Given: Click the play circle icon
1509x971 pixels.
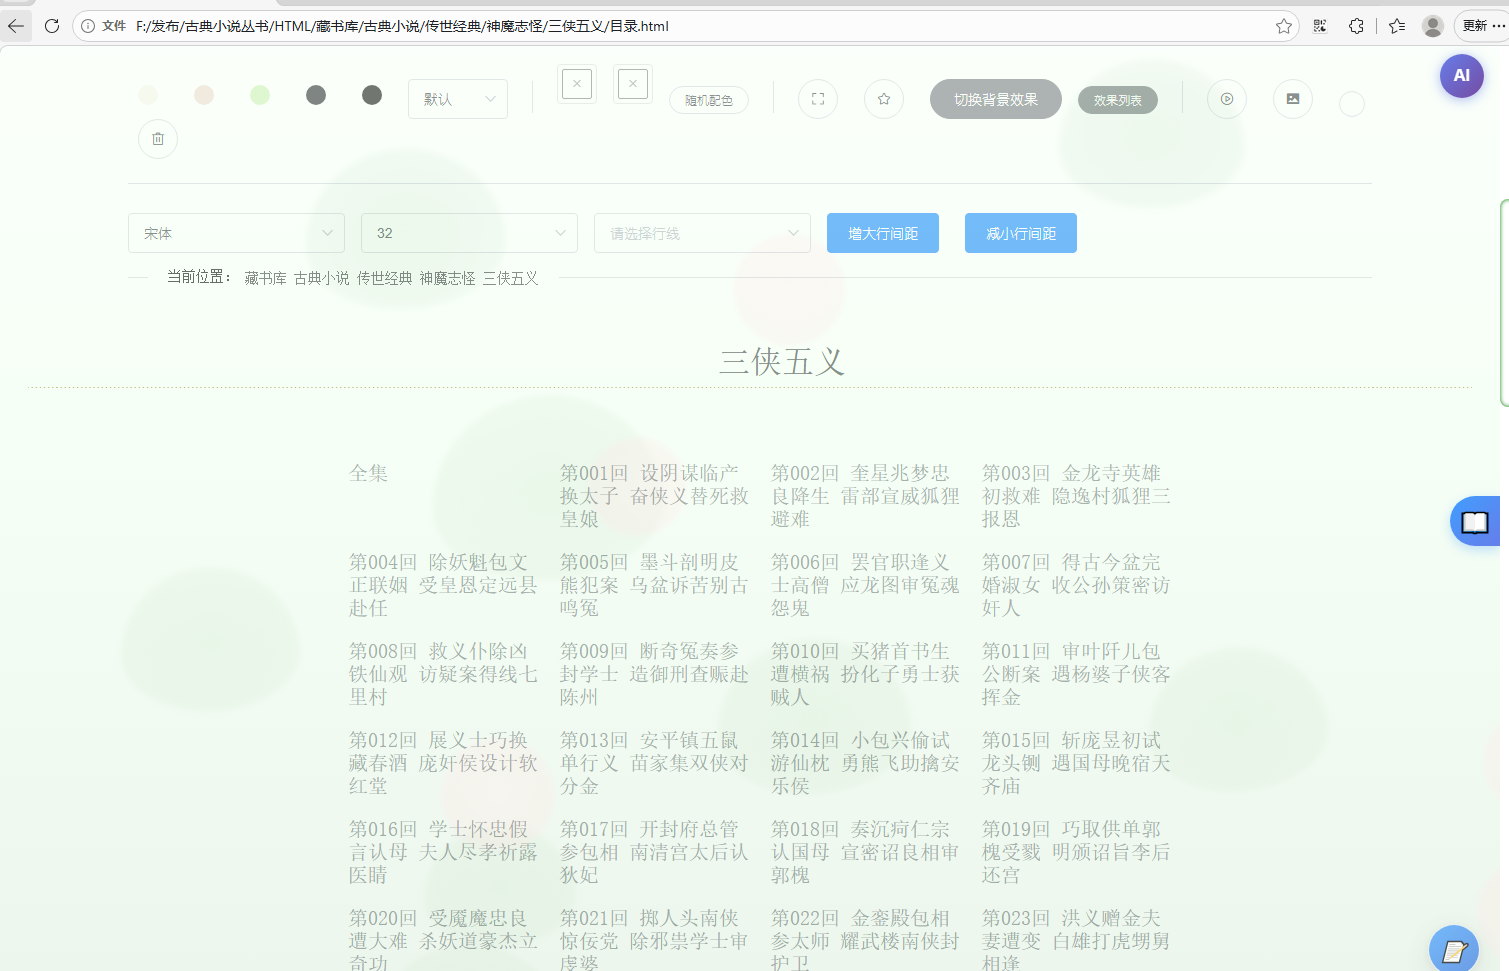Looking at the screenshot, I should tap(1227, 99).
